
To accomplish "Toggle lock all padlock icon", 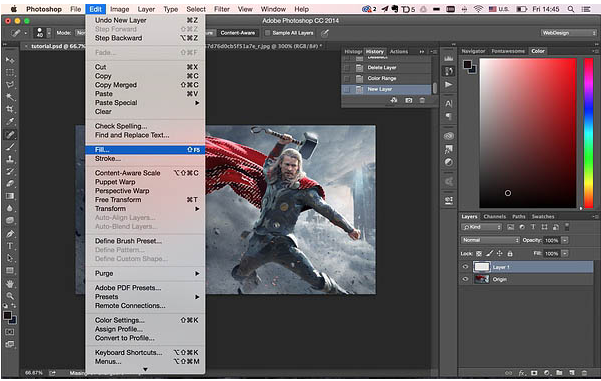I will (510, 253).
